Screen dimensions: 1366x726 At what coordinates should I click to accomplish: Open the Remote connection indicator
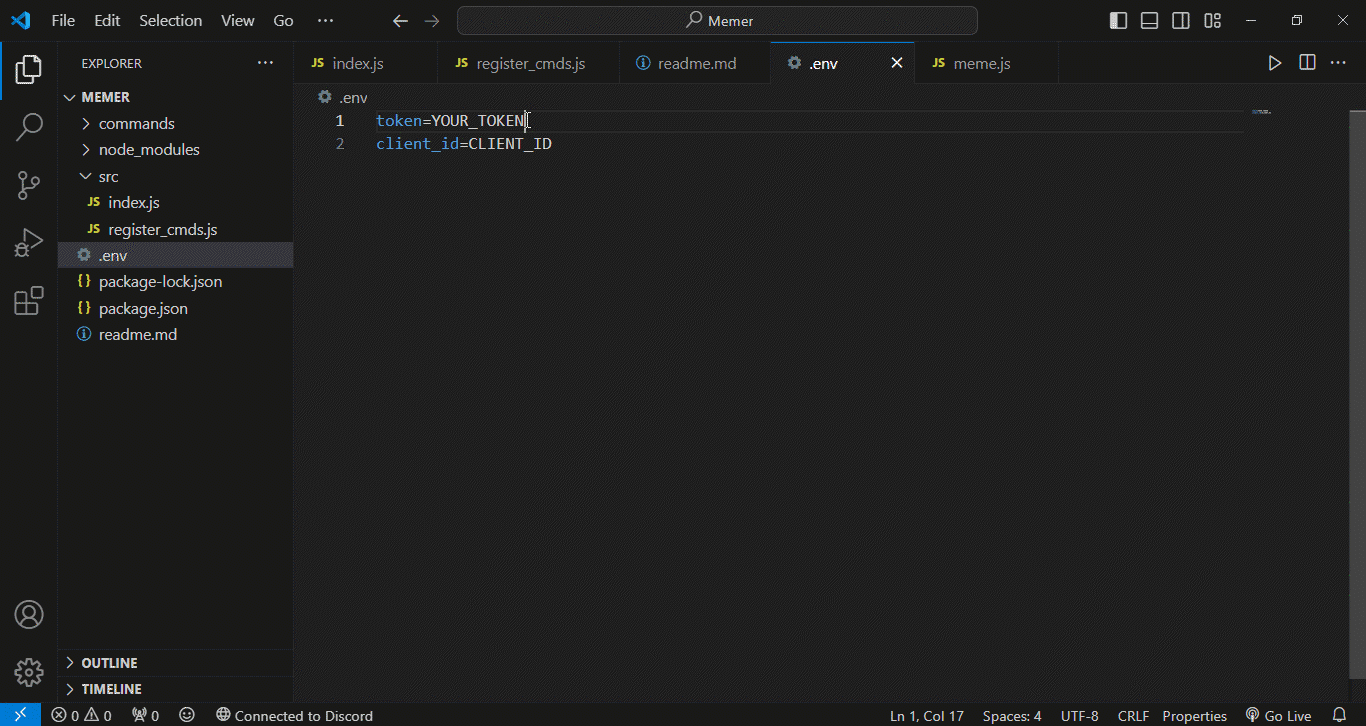pyautogui.click(x=20, y=715)
